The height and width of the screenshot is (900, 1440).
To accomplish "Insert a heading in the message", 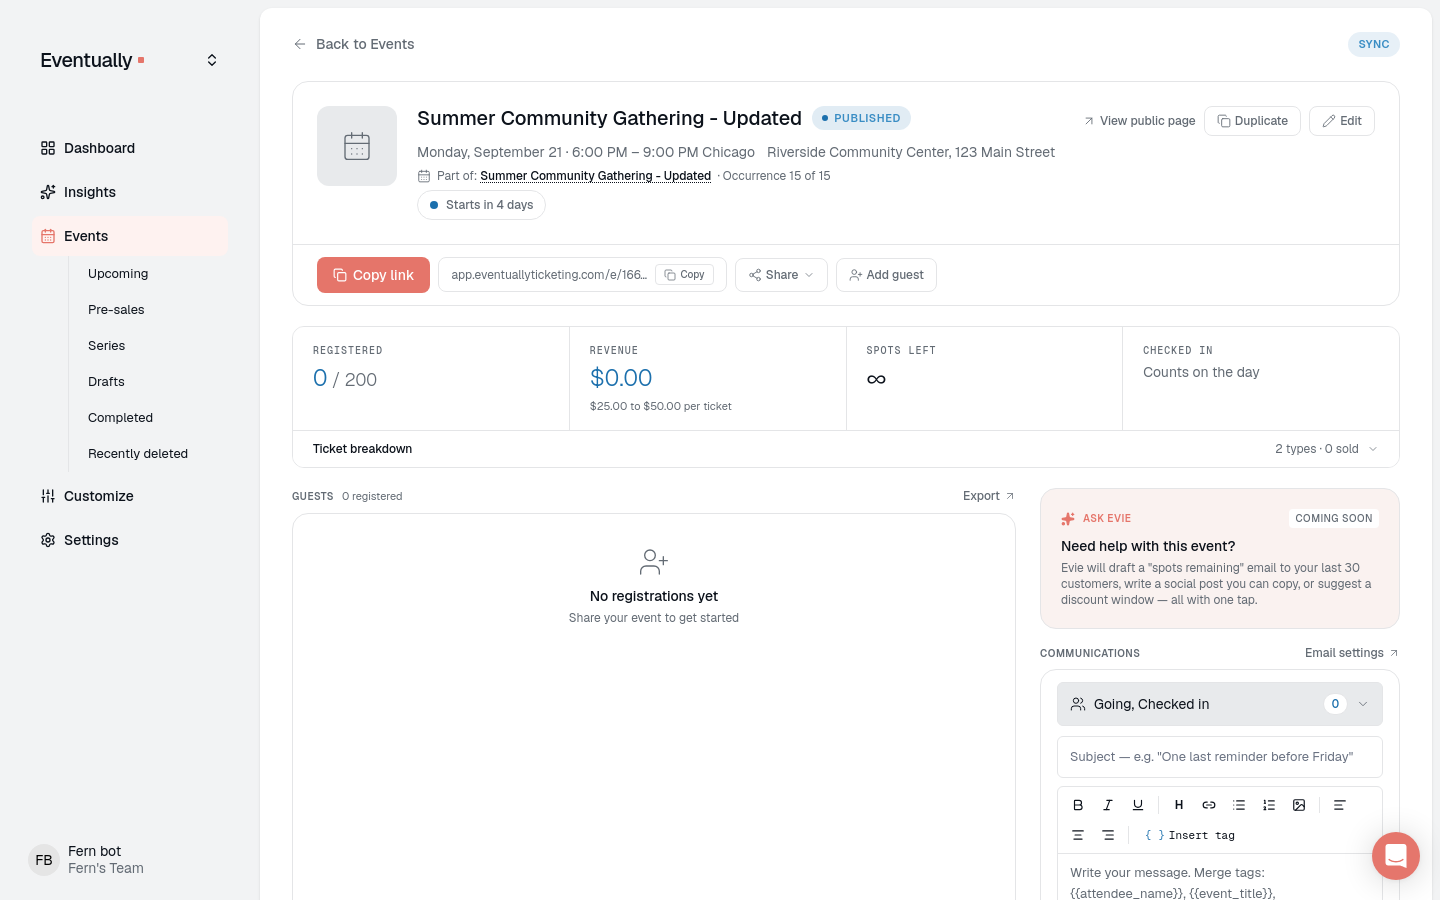I will coord(1179,805).
